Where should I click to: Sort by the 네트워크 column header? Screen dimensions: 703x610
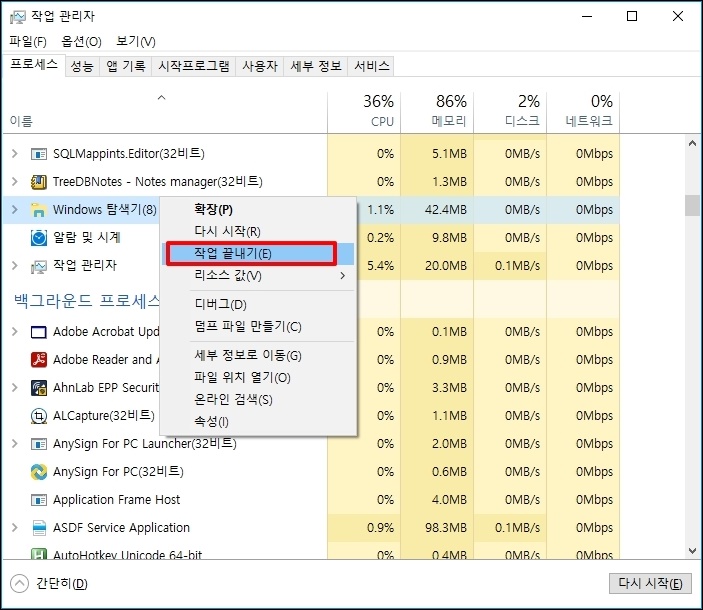pyautogui.click(x=583, y=112)
